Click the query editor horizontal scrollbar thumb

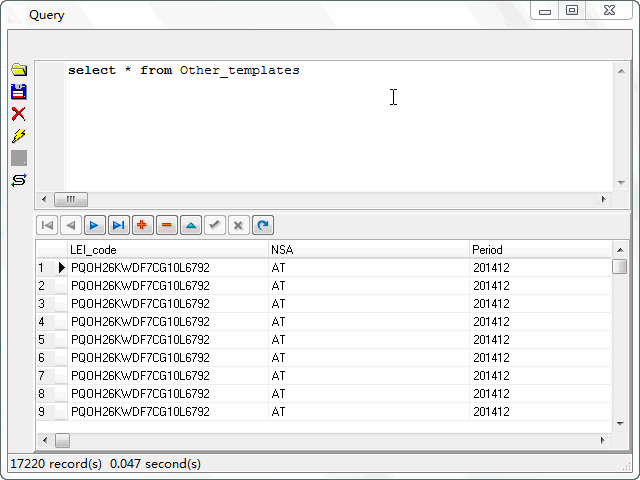(71, 200)
